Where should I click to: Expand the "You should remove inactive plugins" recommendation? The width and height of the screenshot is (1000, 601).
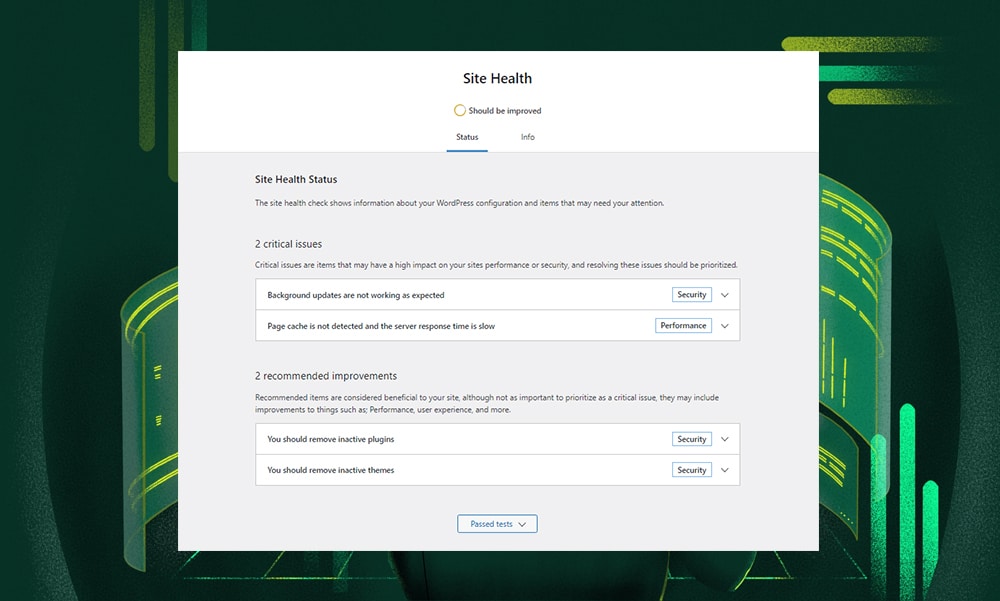pyautogui.click(x=725, y=438)
